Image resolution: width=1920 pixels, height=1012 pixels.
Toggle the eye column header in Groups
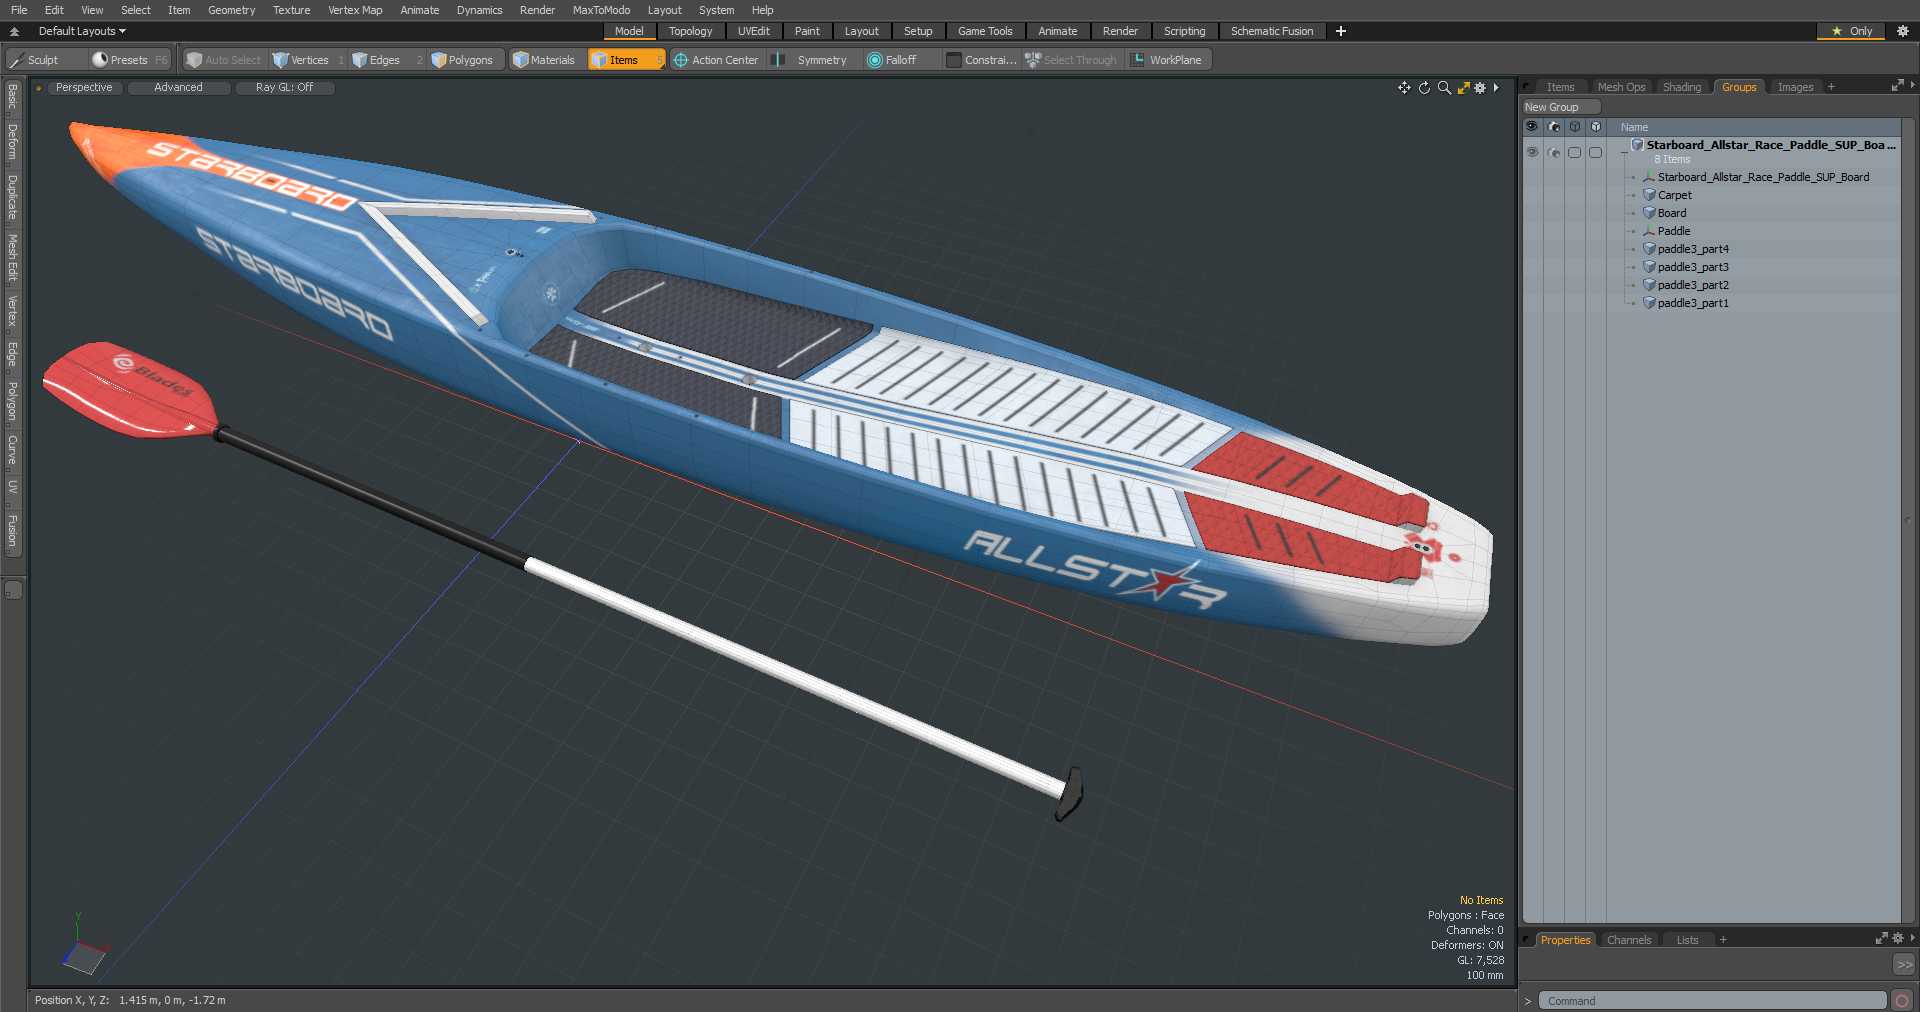1532,127
